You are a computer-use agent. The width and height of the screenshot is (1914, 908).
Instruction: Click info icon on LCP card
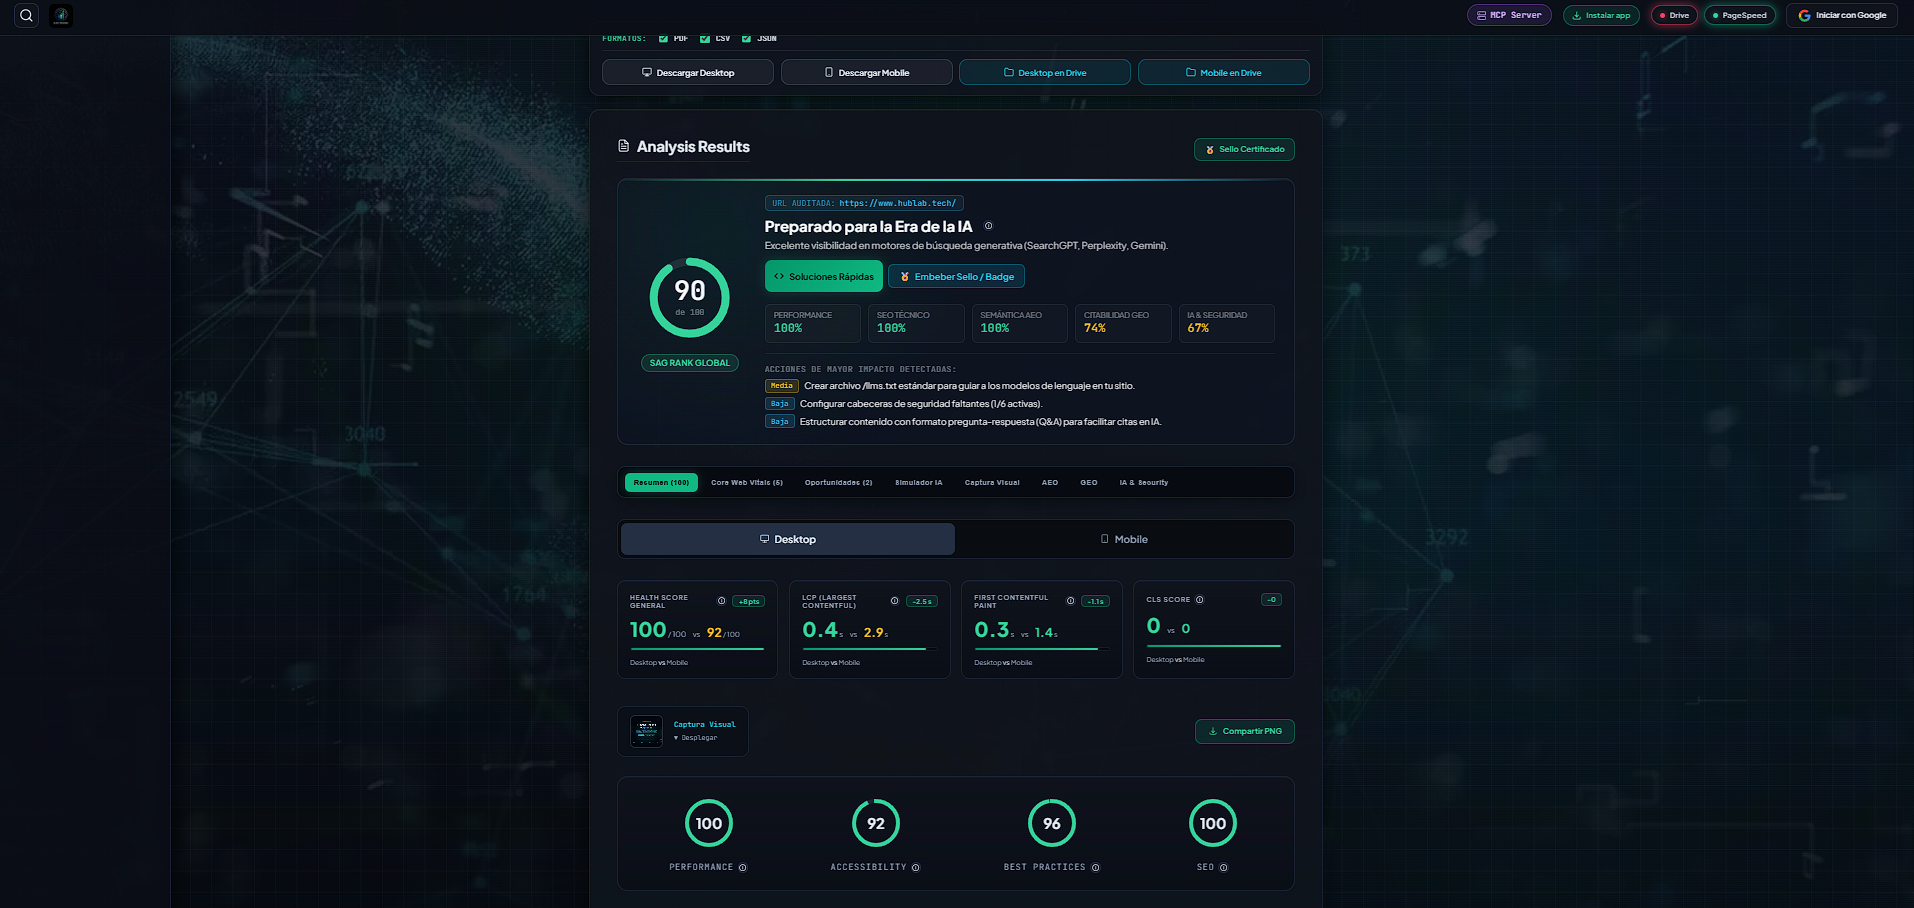894,601
